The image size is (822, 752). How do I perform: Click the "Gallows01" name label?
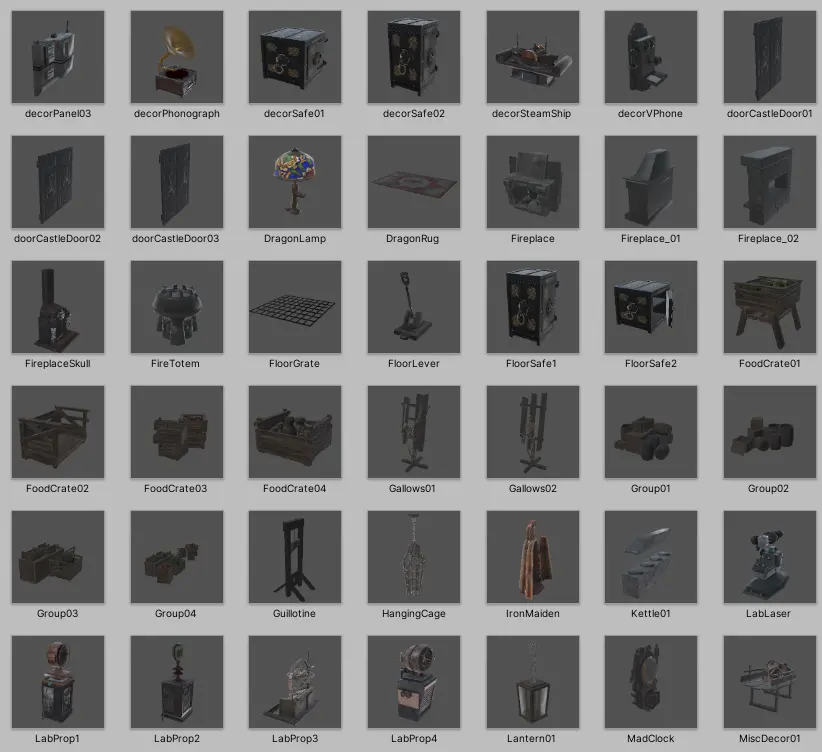[x=412, y=489]
